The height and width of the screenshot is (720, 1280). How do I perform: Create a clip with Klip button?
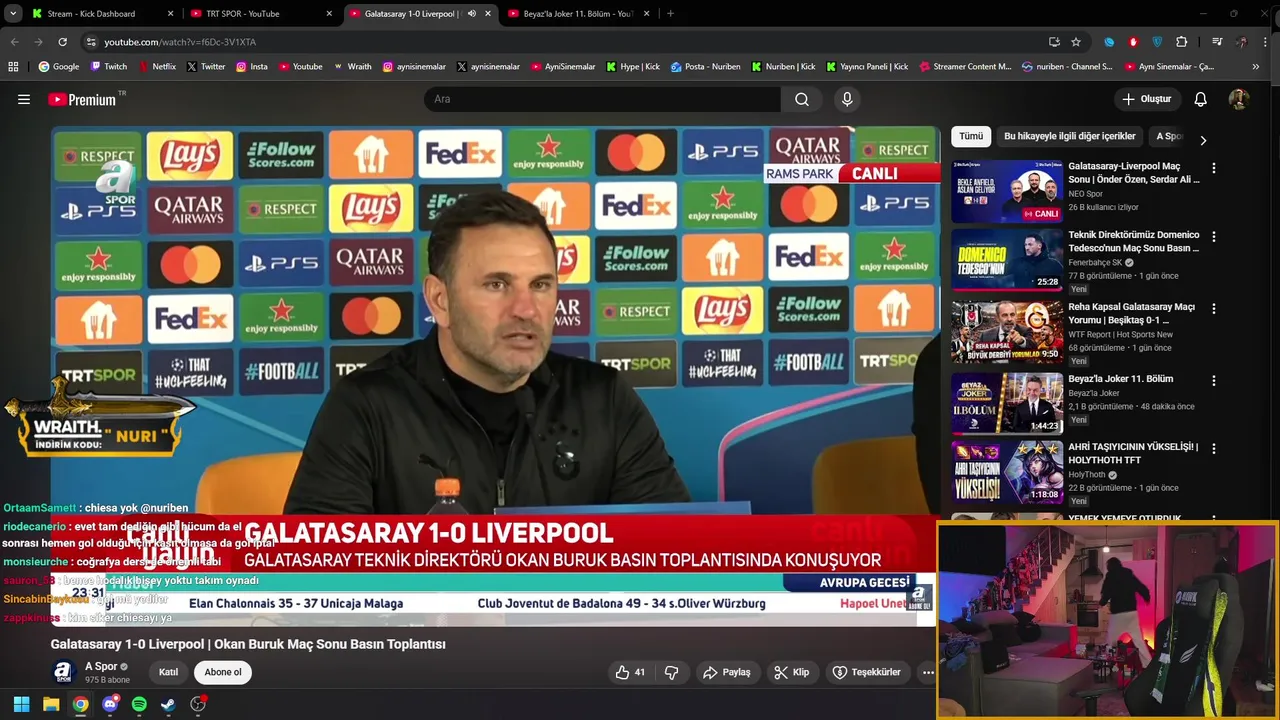(791, 672)
